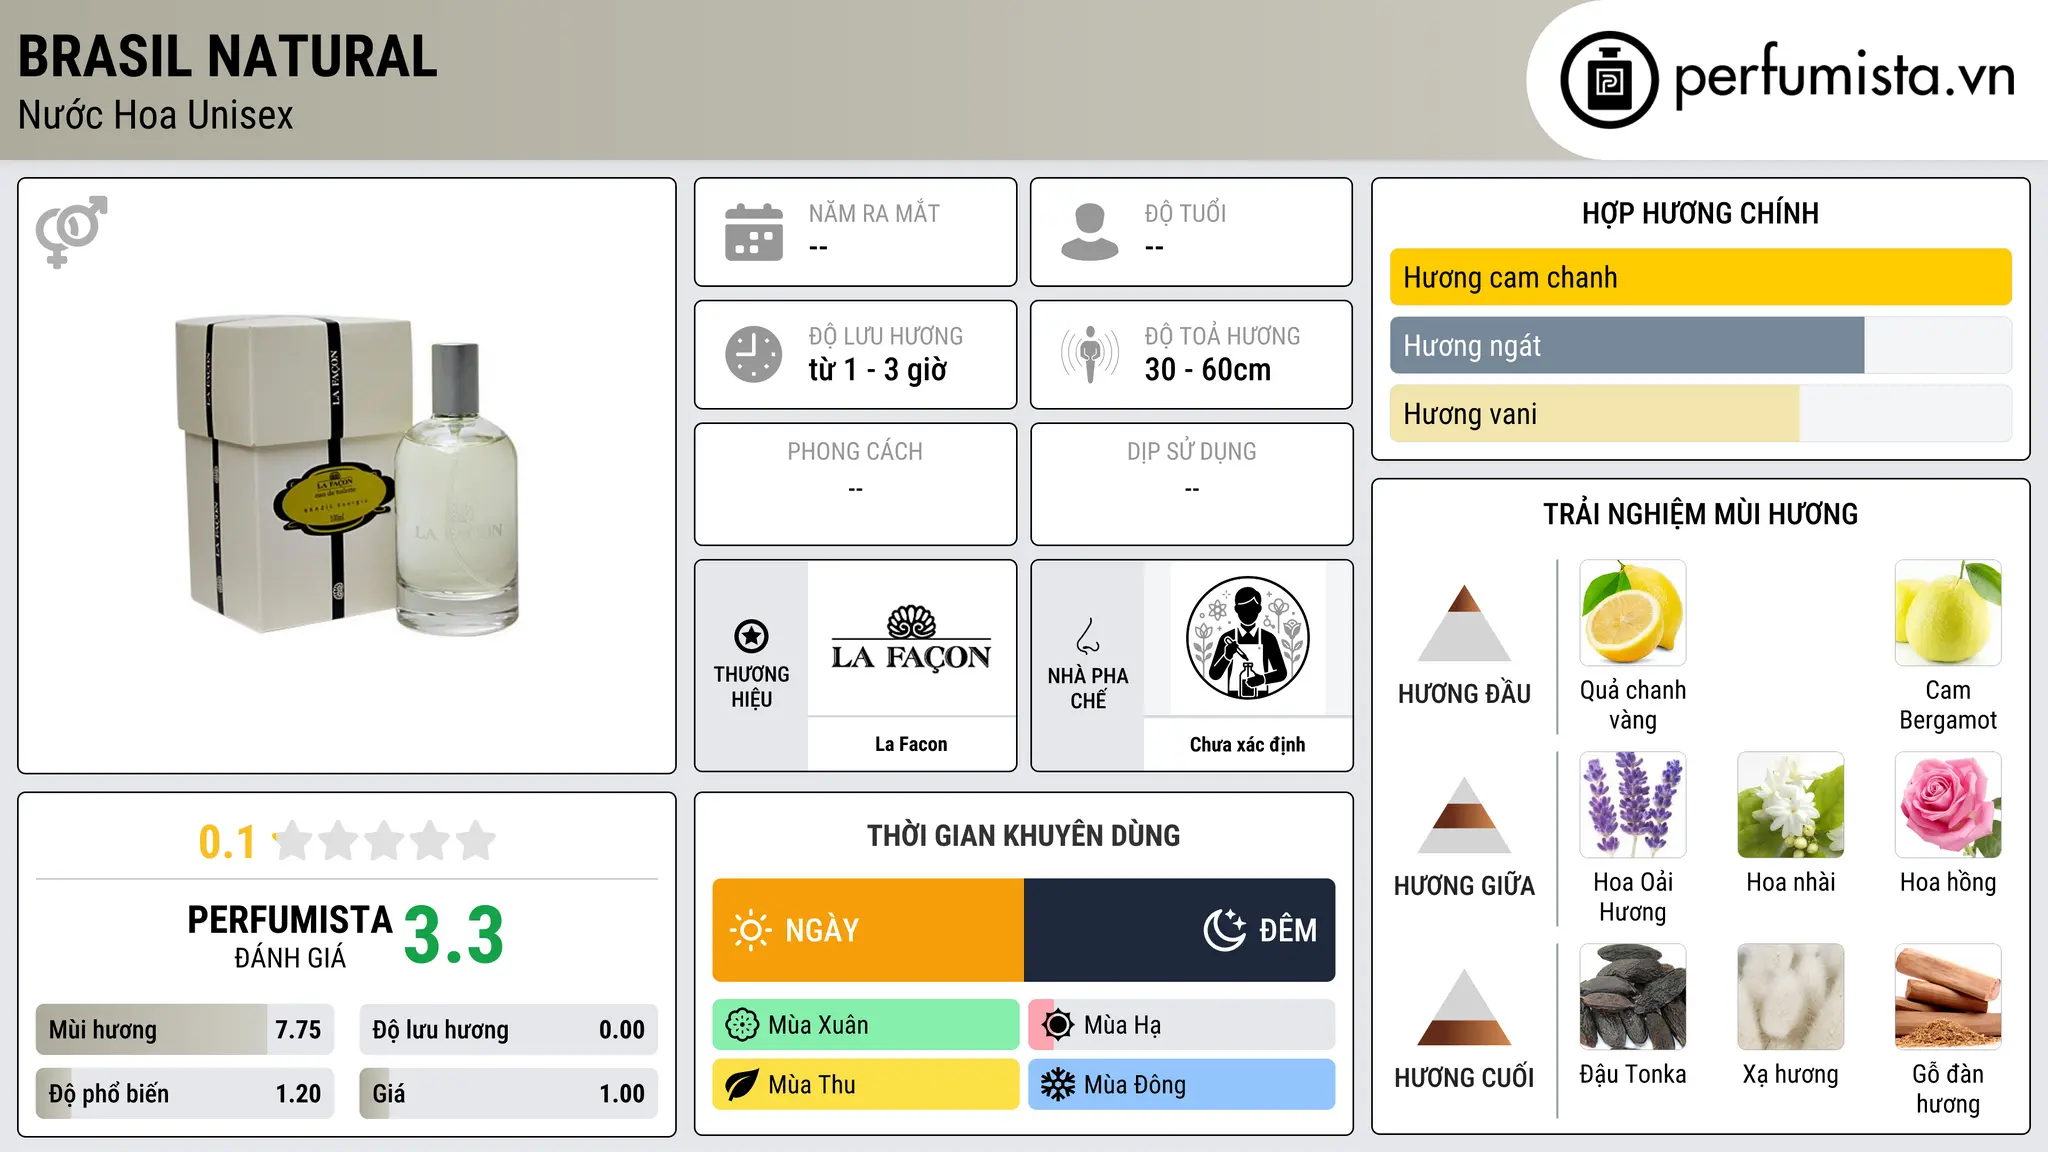Click the clock icon beside Độ lưu hương
The height and width of the screenshot is (1152, 2048).
(x=754, y=354)
